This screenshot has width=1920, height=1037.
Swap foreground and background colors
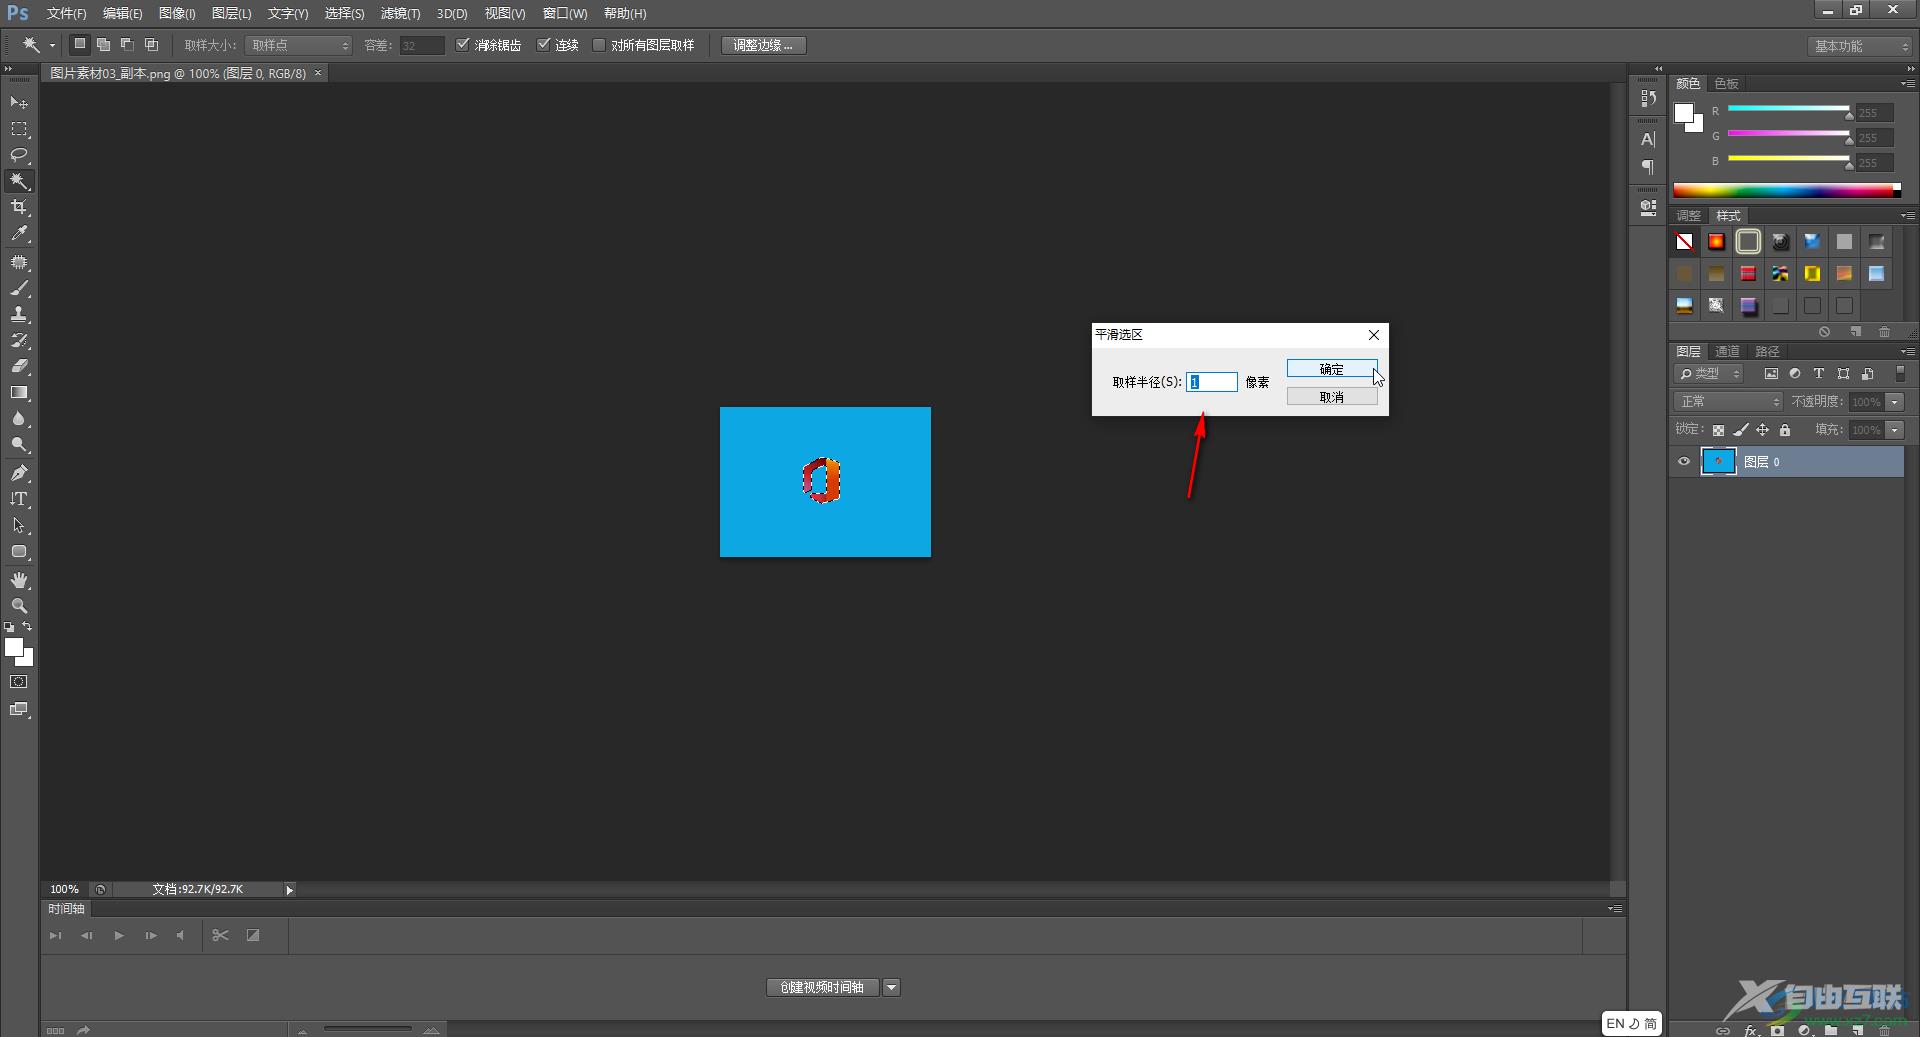27,627
